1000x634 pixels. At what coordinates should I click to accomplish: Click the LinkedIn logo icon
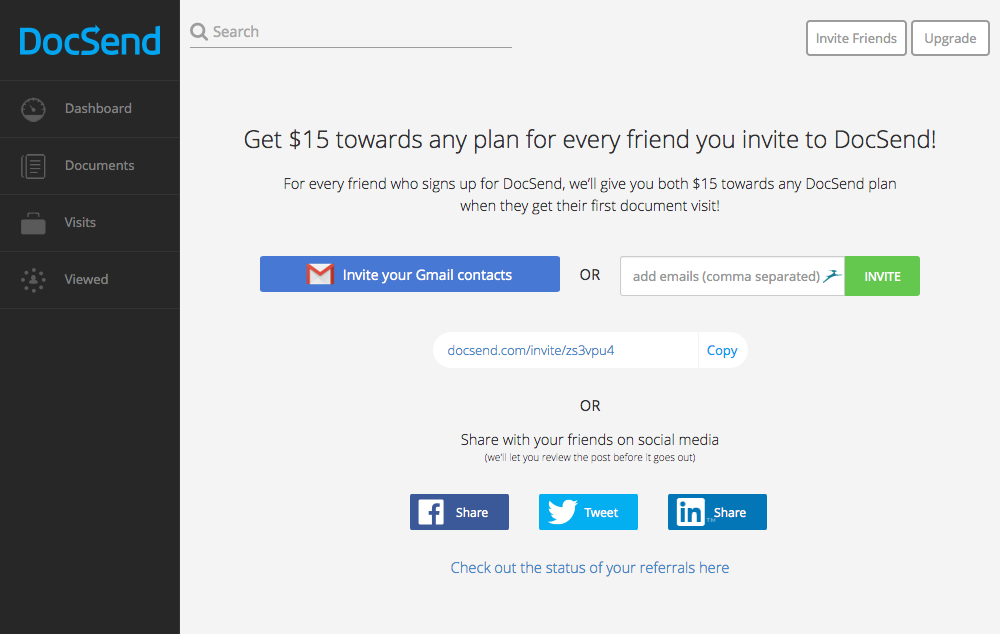[691, 512]
